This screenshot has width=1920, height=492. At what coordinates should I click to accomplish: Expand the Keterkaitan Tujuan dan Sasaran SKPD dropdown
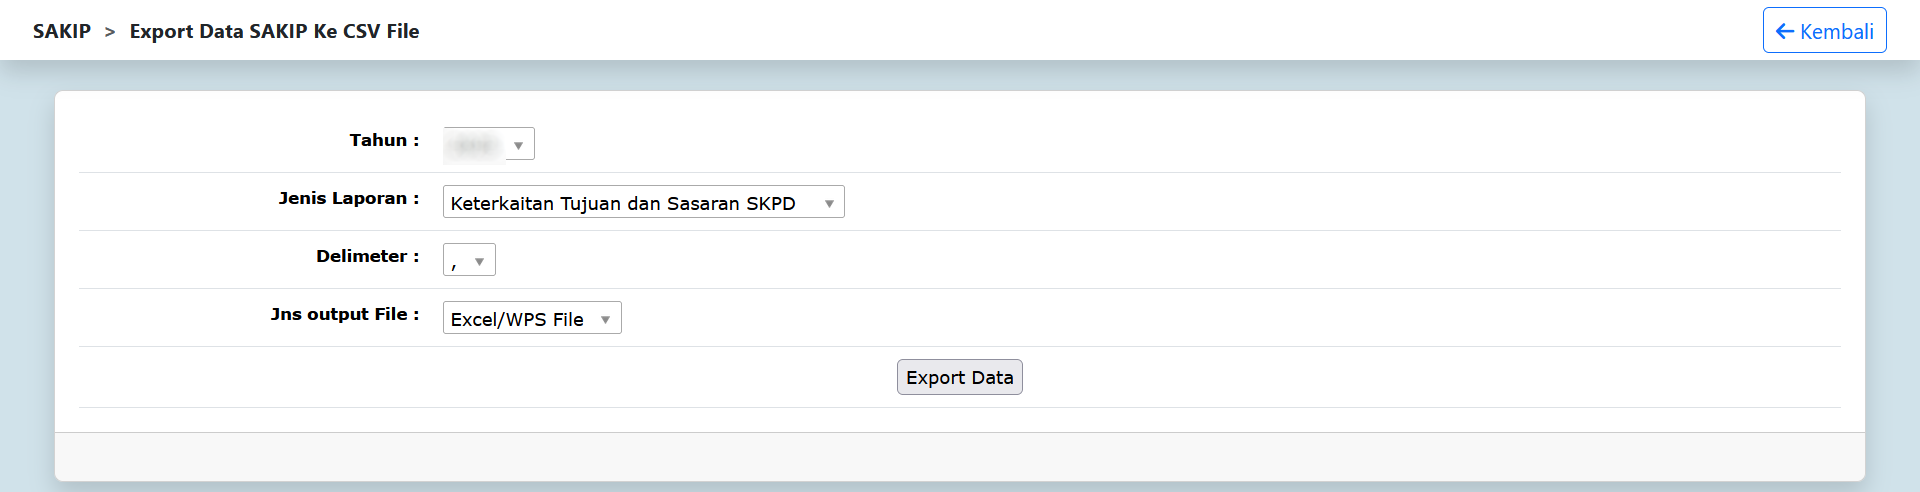[643, 202]
